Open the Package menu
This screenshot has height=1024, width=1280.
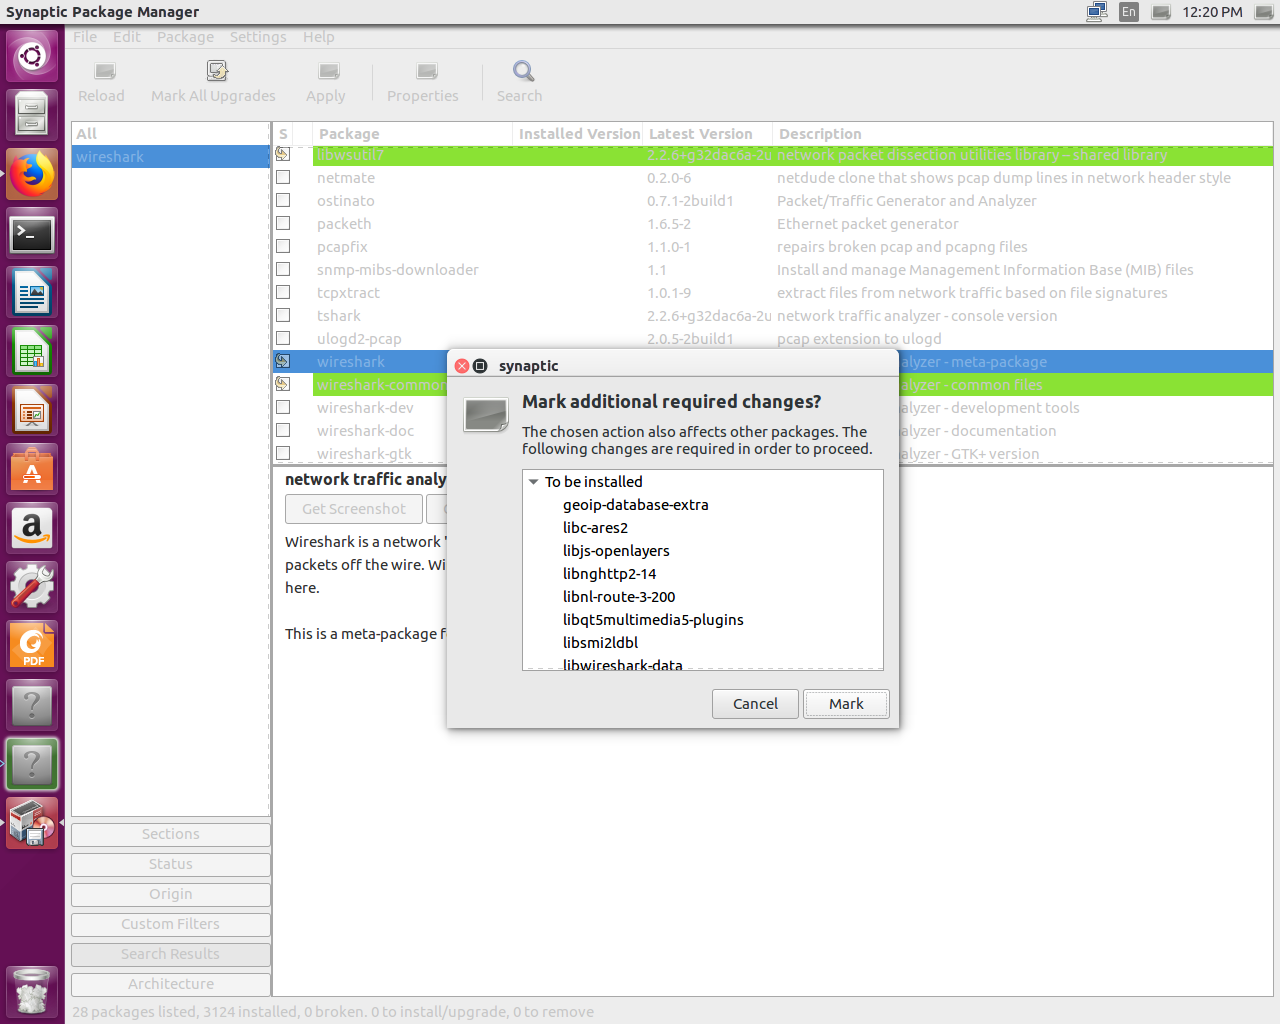click(185, 37)
